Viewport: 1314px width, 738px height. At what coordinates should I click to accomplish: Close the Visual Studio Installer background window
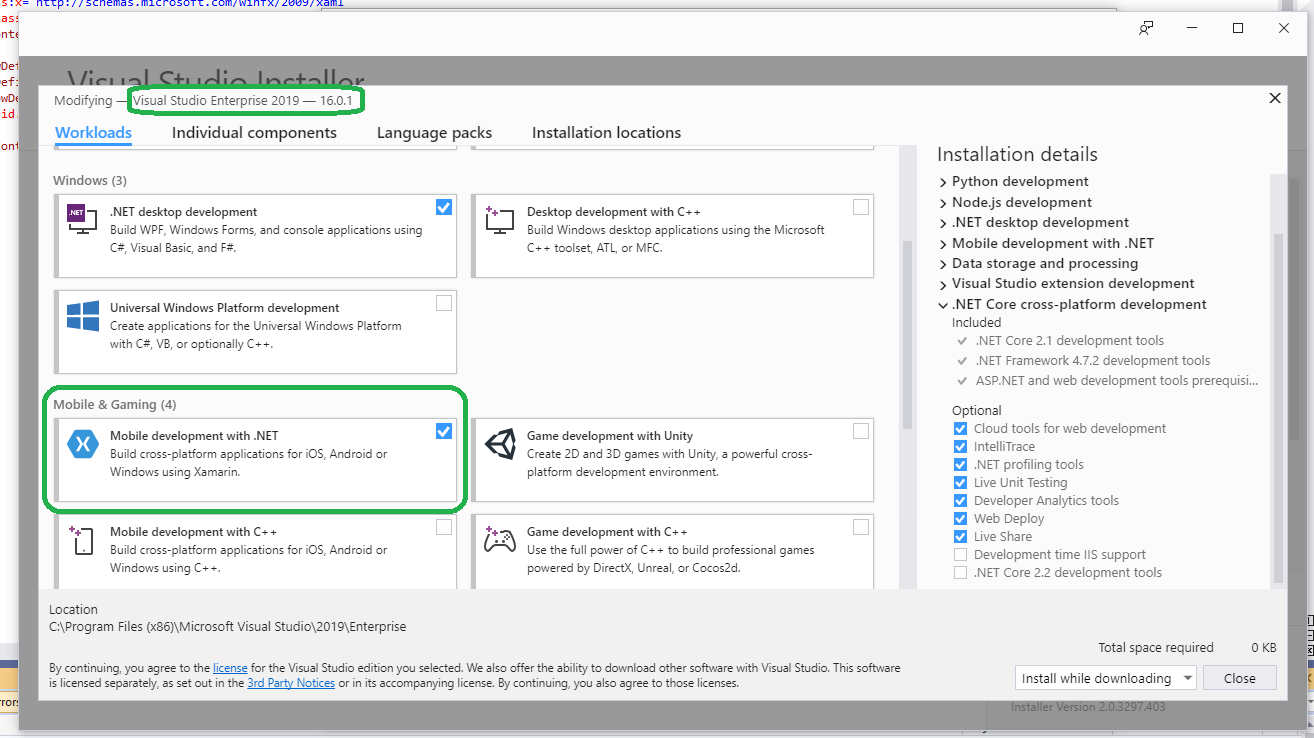[x=1284, y=29]
